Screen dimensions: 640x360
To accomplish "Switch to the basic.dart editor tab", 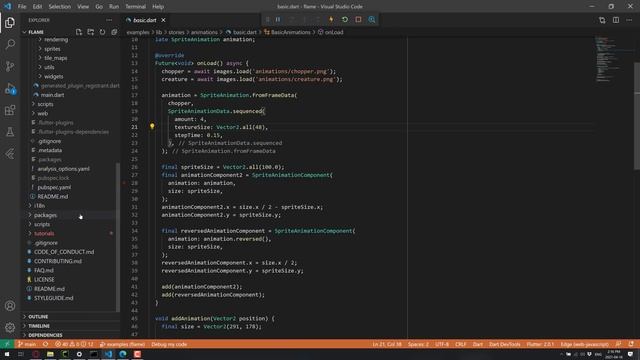I will click(145, 20).
